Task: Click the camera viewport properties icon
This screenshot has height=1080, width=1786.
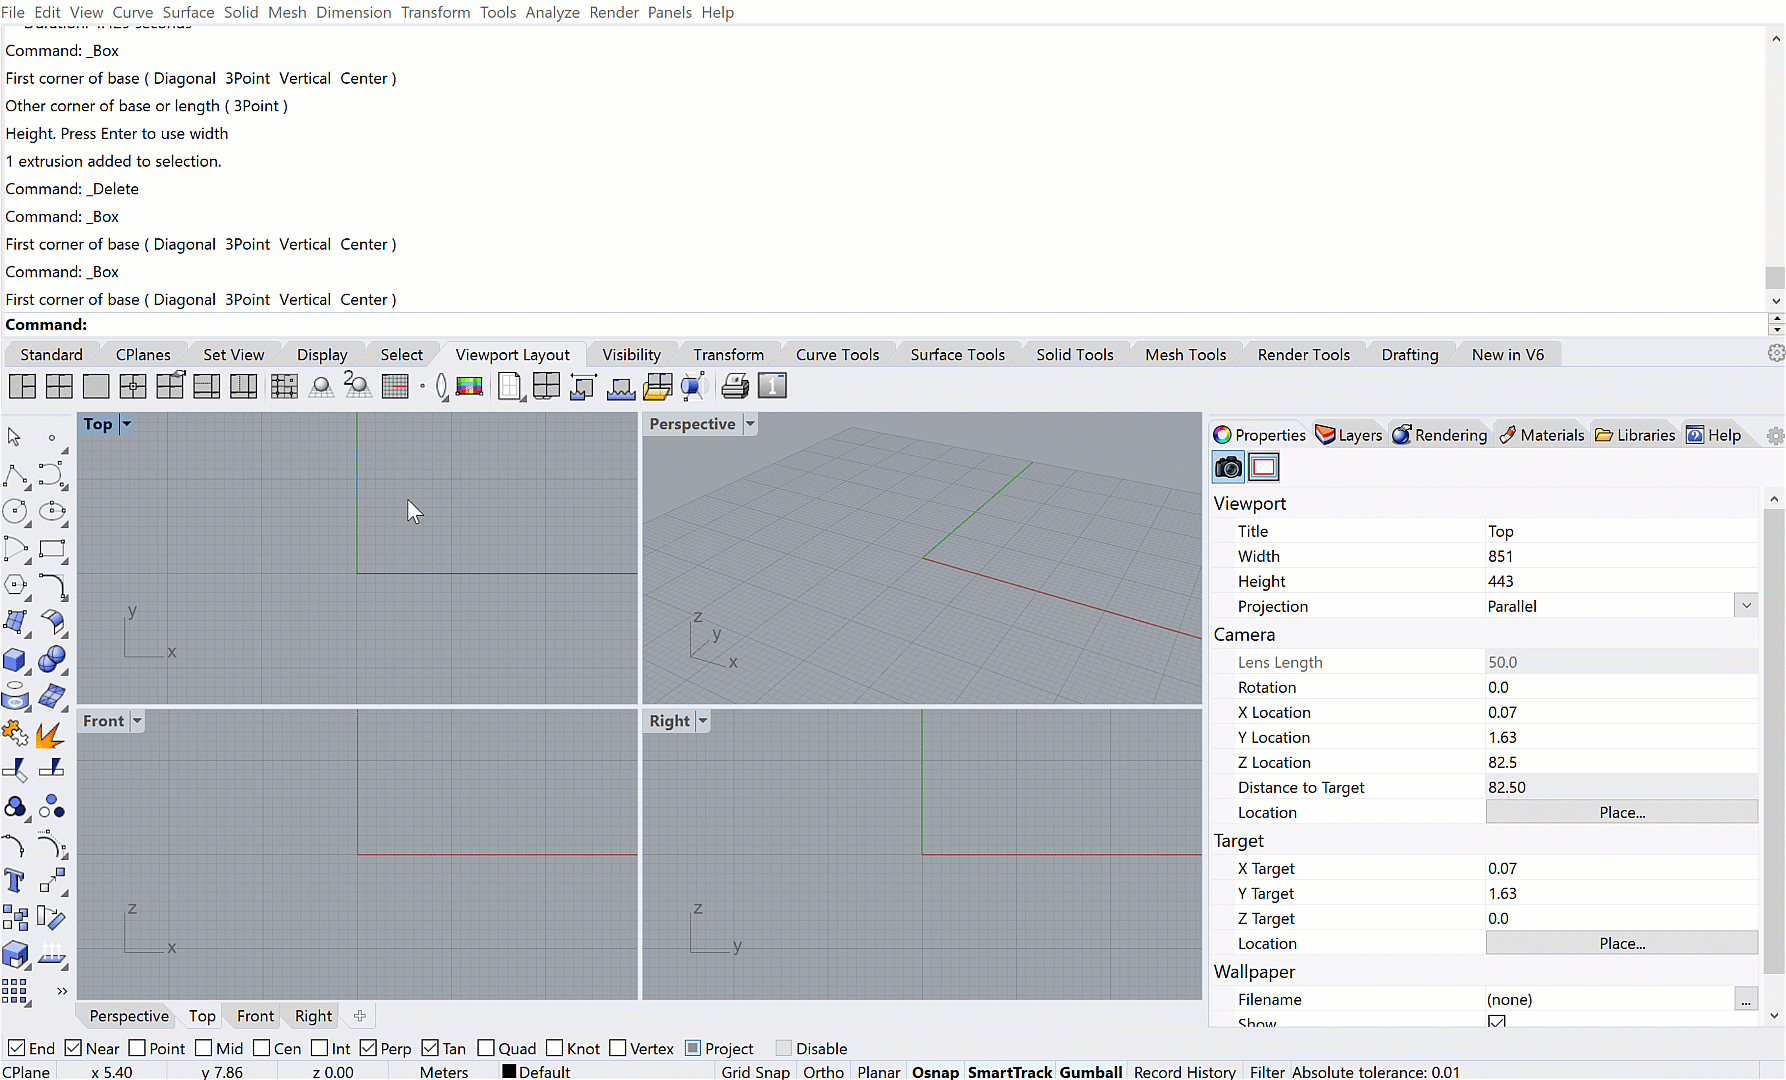Action: (1228, 467)
